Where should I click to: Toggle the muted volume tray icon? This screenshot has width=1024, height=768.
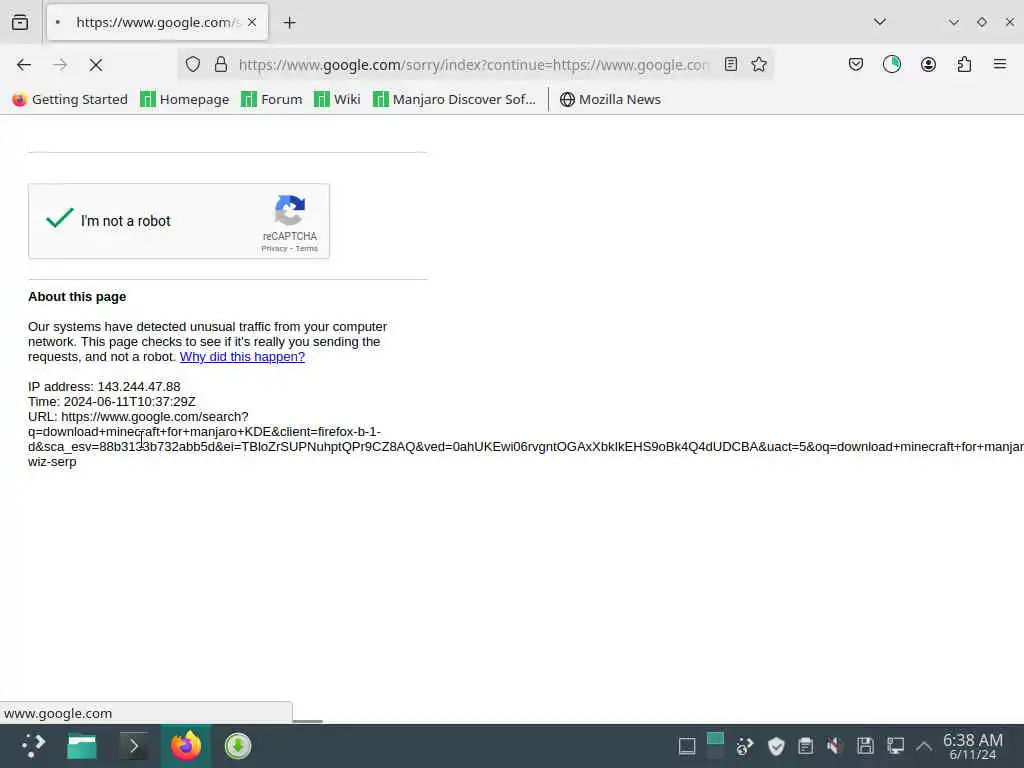click(835, 746)
